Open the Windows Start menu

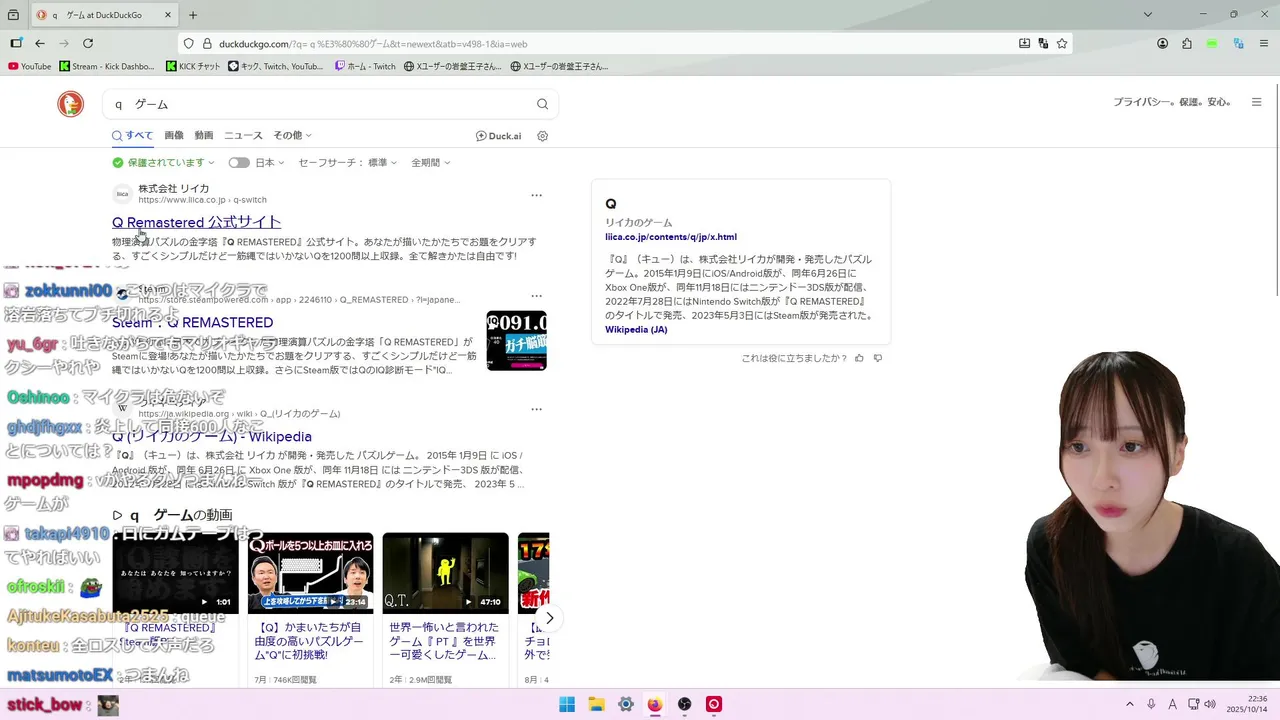(x=567, y=704)
